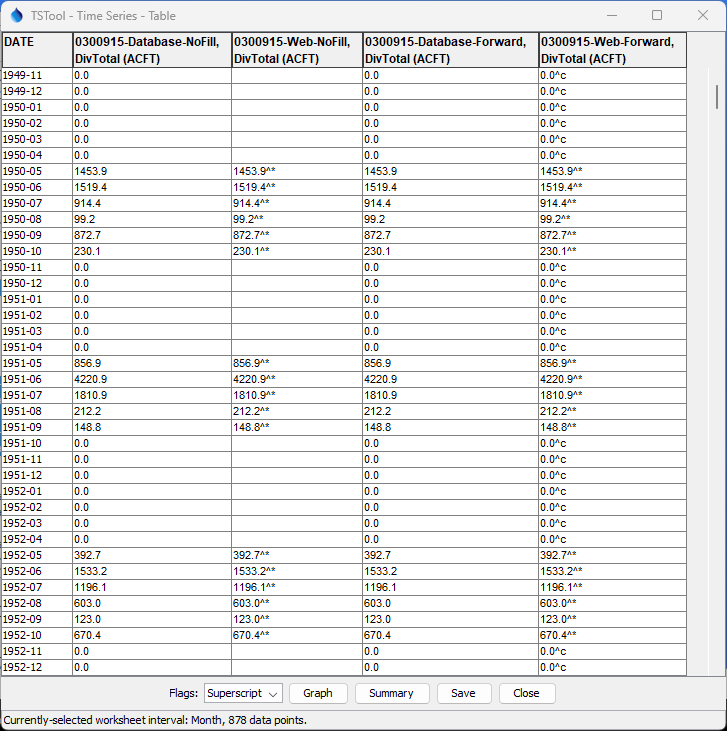This screenshot has height=731, width=727.
Task: Click the 0.0^c cell in row 1950-12
Action: pos(612,283)
